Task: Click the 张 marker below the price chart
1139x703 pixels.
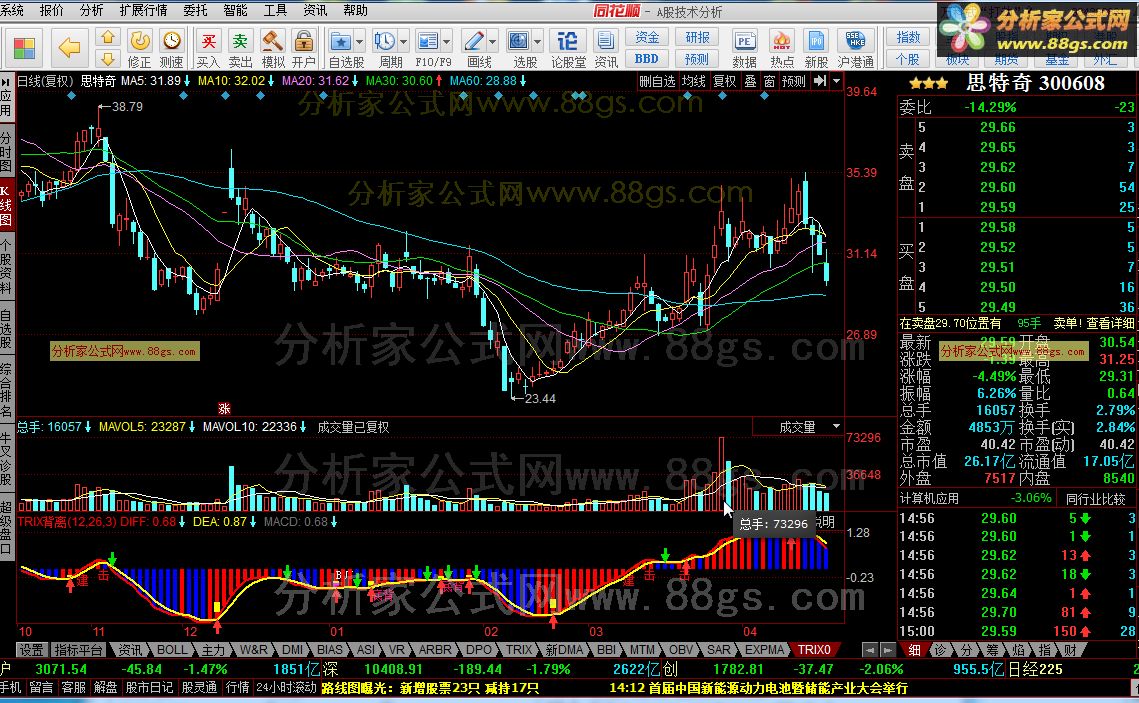Action: click(224, 408)
